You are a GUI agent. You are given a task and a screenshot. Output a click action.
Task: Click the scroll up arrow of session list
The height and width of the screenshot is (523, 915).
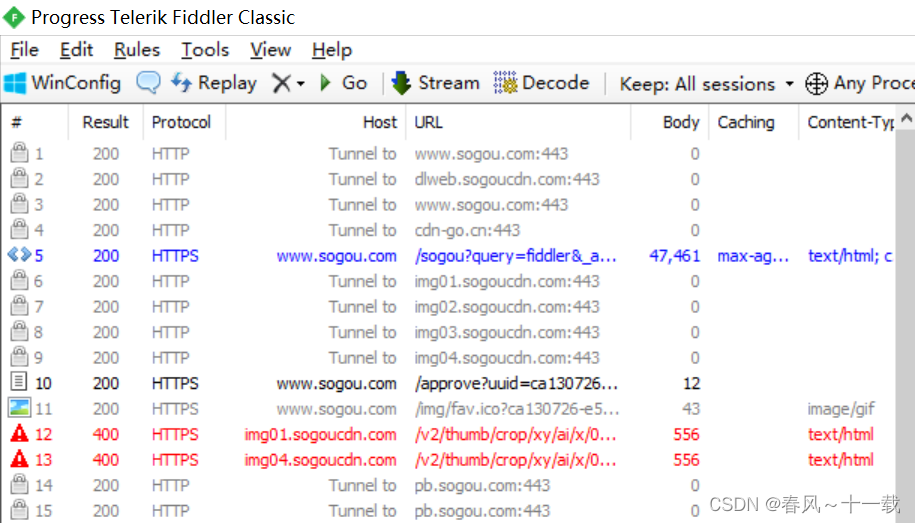[906, 118]
